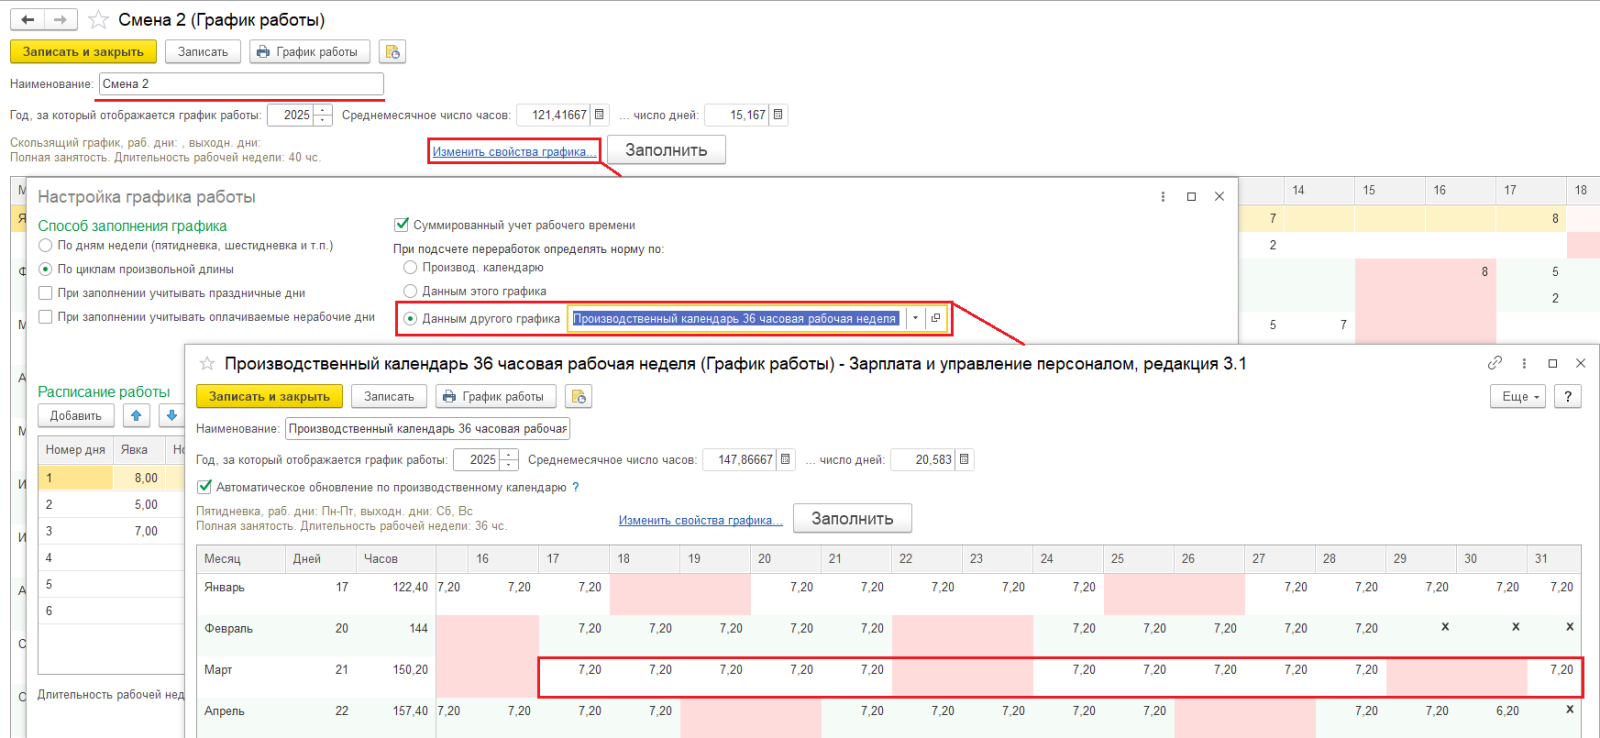1600x738 pixels.
Task: Click Заполнить button in the Смена 2 window
Action: point(666,150)
